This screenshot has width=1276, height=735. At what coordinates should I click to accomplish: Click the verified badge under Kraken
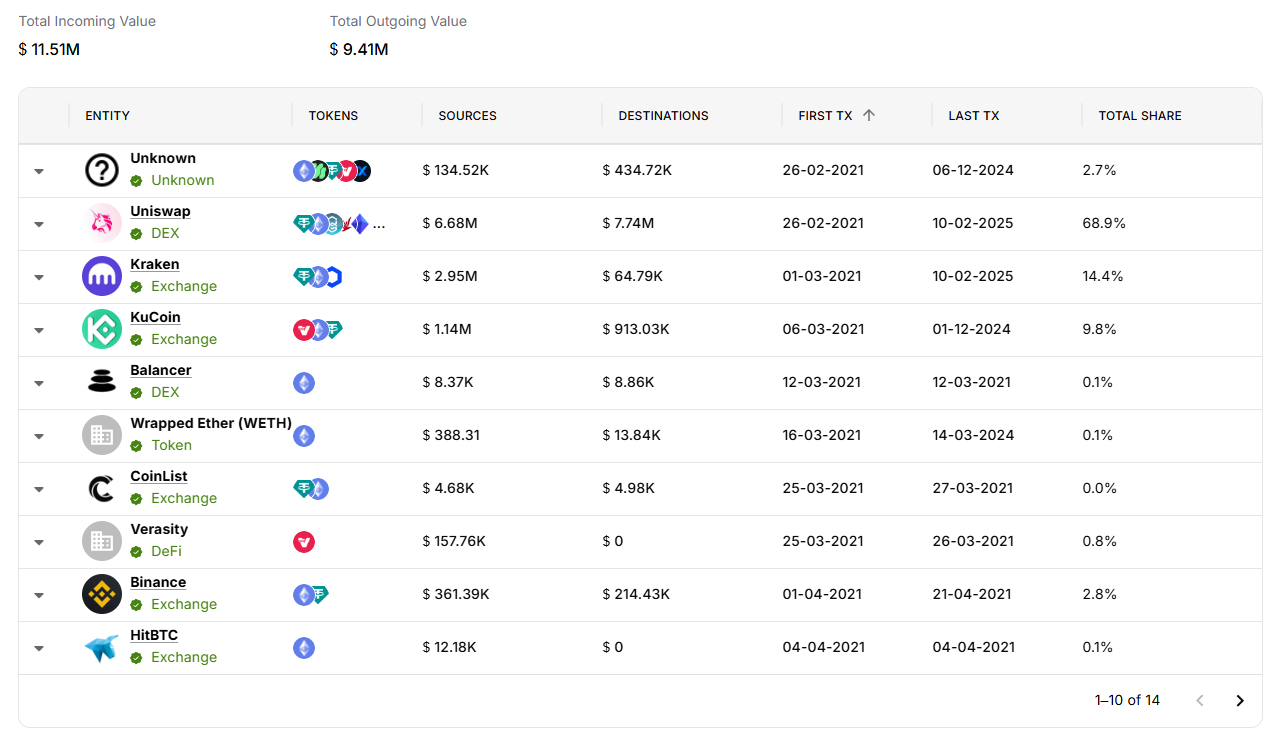click(136, 287)
